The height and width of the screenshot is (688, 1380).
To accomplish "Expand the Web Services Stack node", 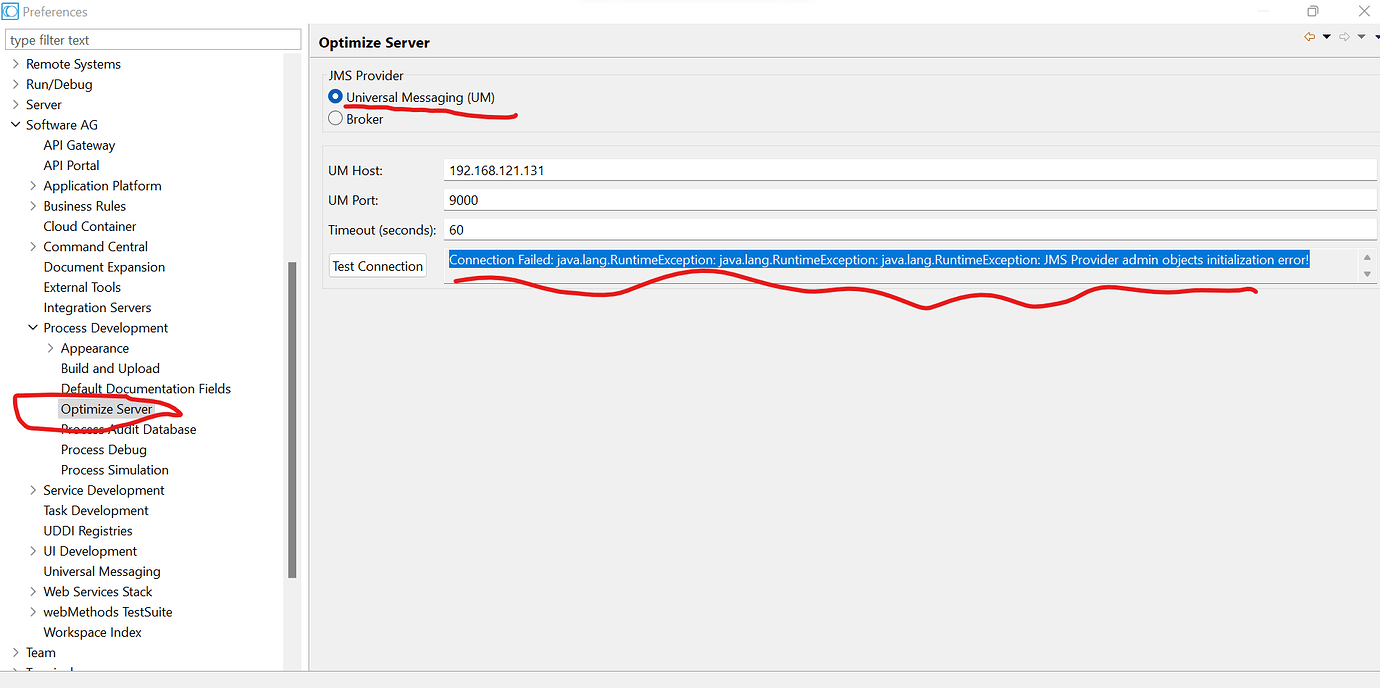I will pyautogui.click(x=33, y=592).
